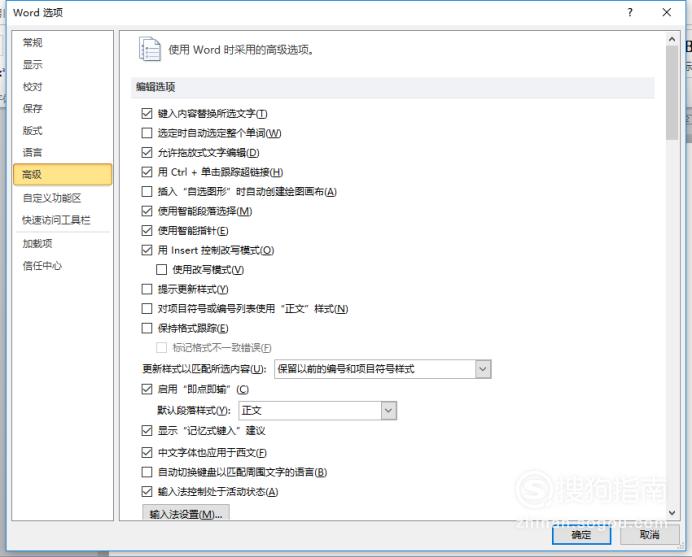Select 保存 category in sidebar
This screenshot has width=692, height=557.
(x=62, y=108)
